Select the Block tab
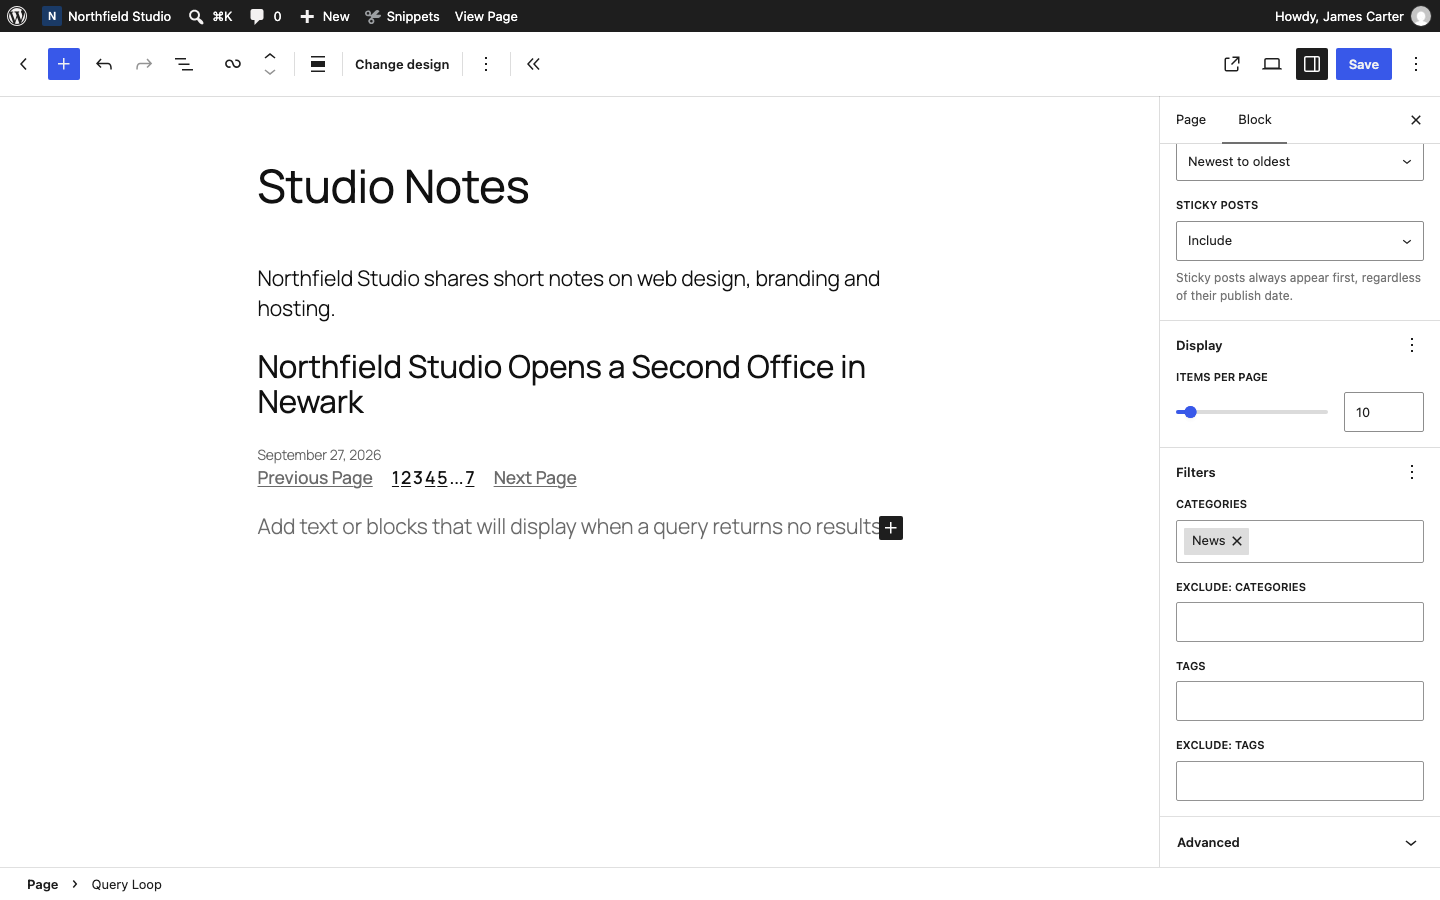The height and width of the screenshot is (900, 1440). coord(1255,120)
